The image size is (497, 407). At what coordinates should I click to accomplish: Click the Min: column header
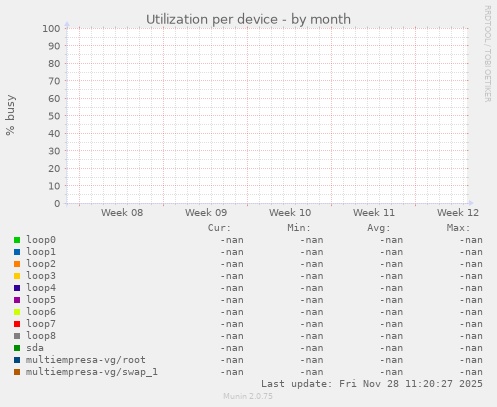pyautogui.click(x=299, y=228)
